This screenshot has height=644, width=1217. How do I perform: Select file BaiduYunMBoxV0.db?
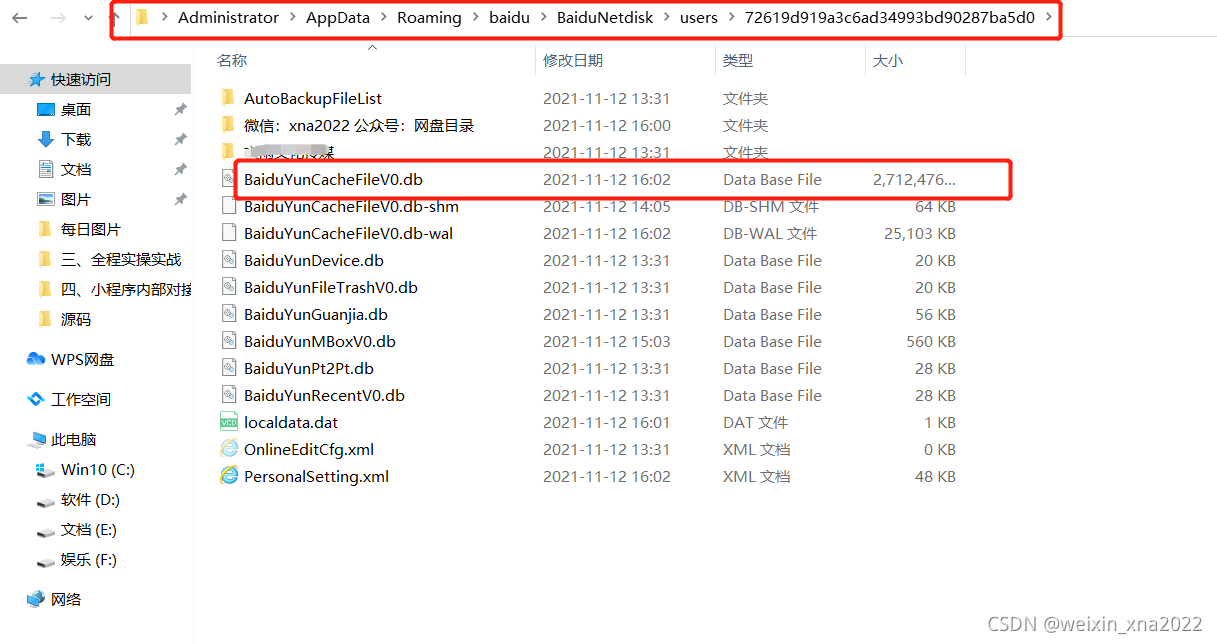coord(320,342)
